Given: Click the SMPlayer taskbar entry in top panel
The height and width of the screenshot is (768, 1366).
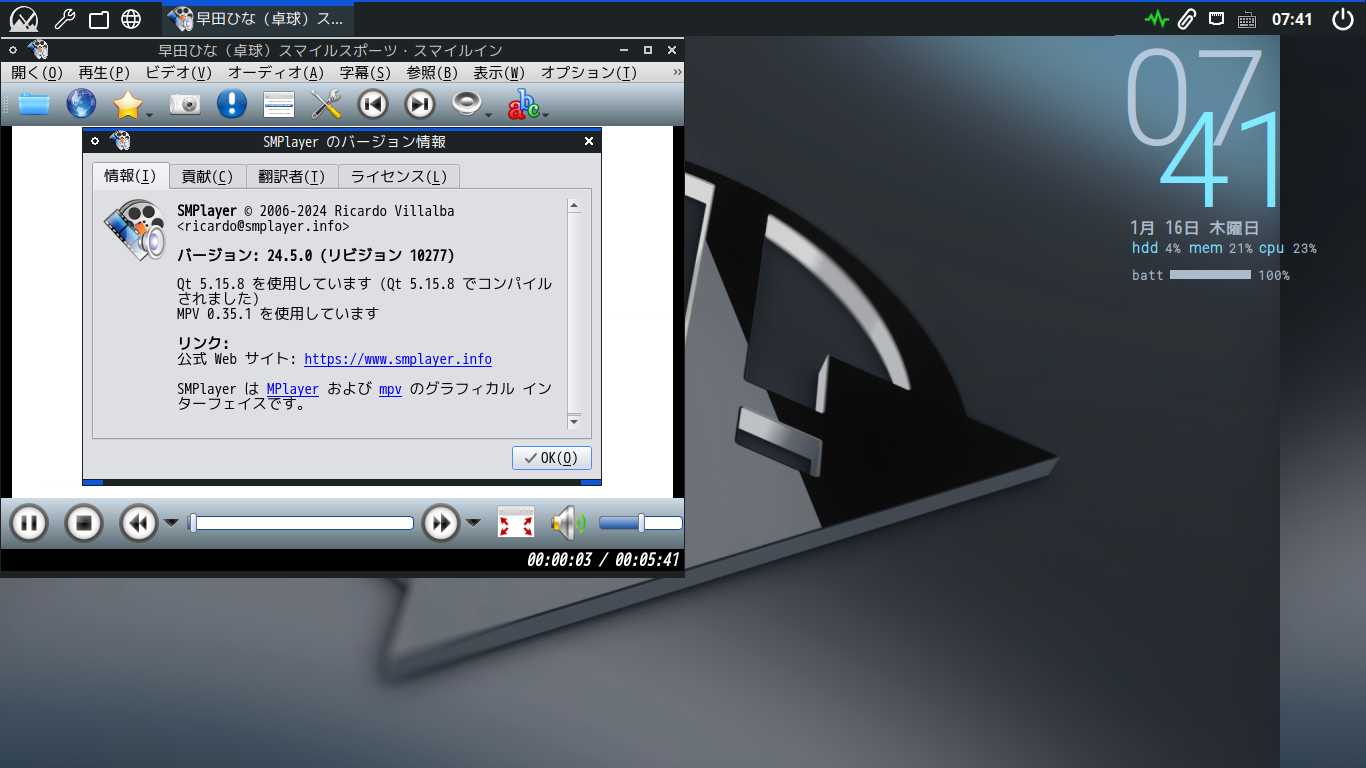Looking at the screenshot, I should coord(258,18).
